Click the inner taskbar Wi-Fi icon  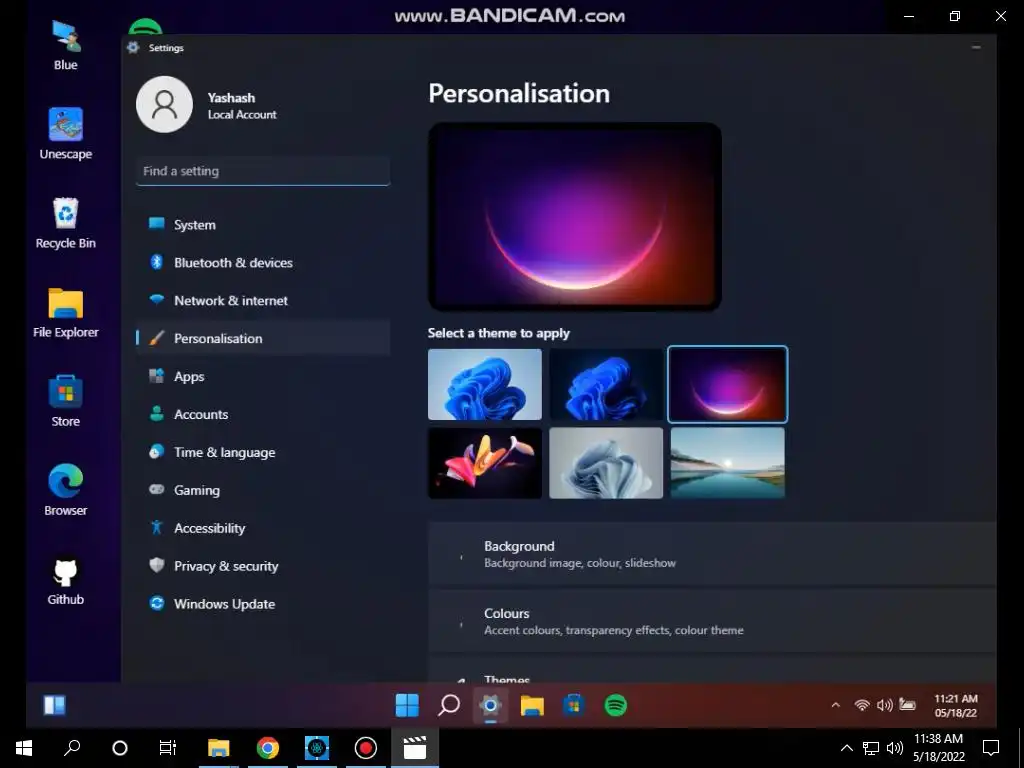(862, 705)
